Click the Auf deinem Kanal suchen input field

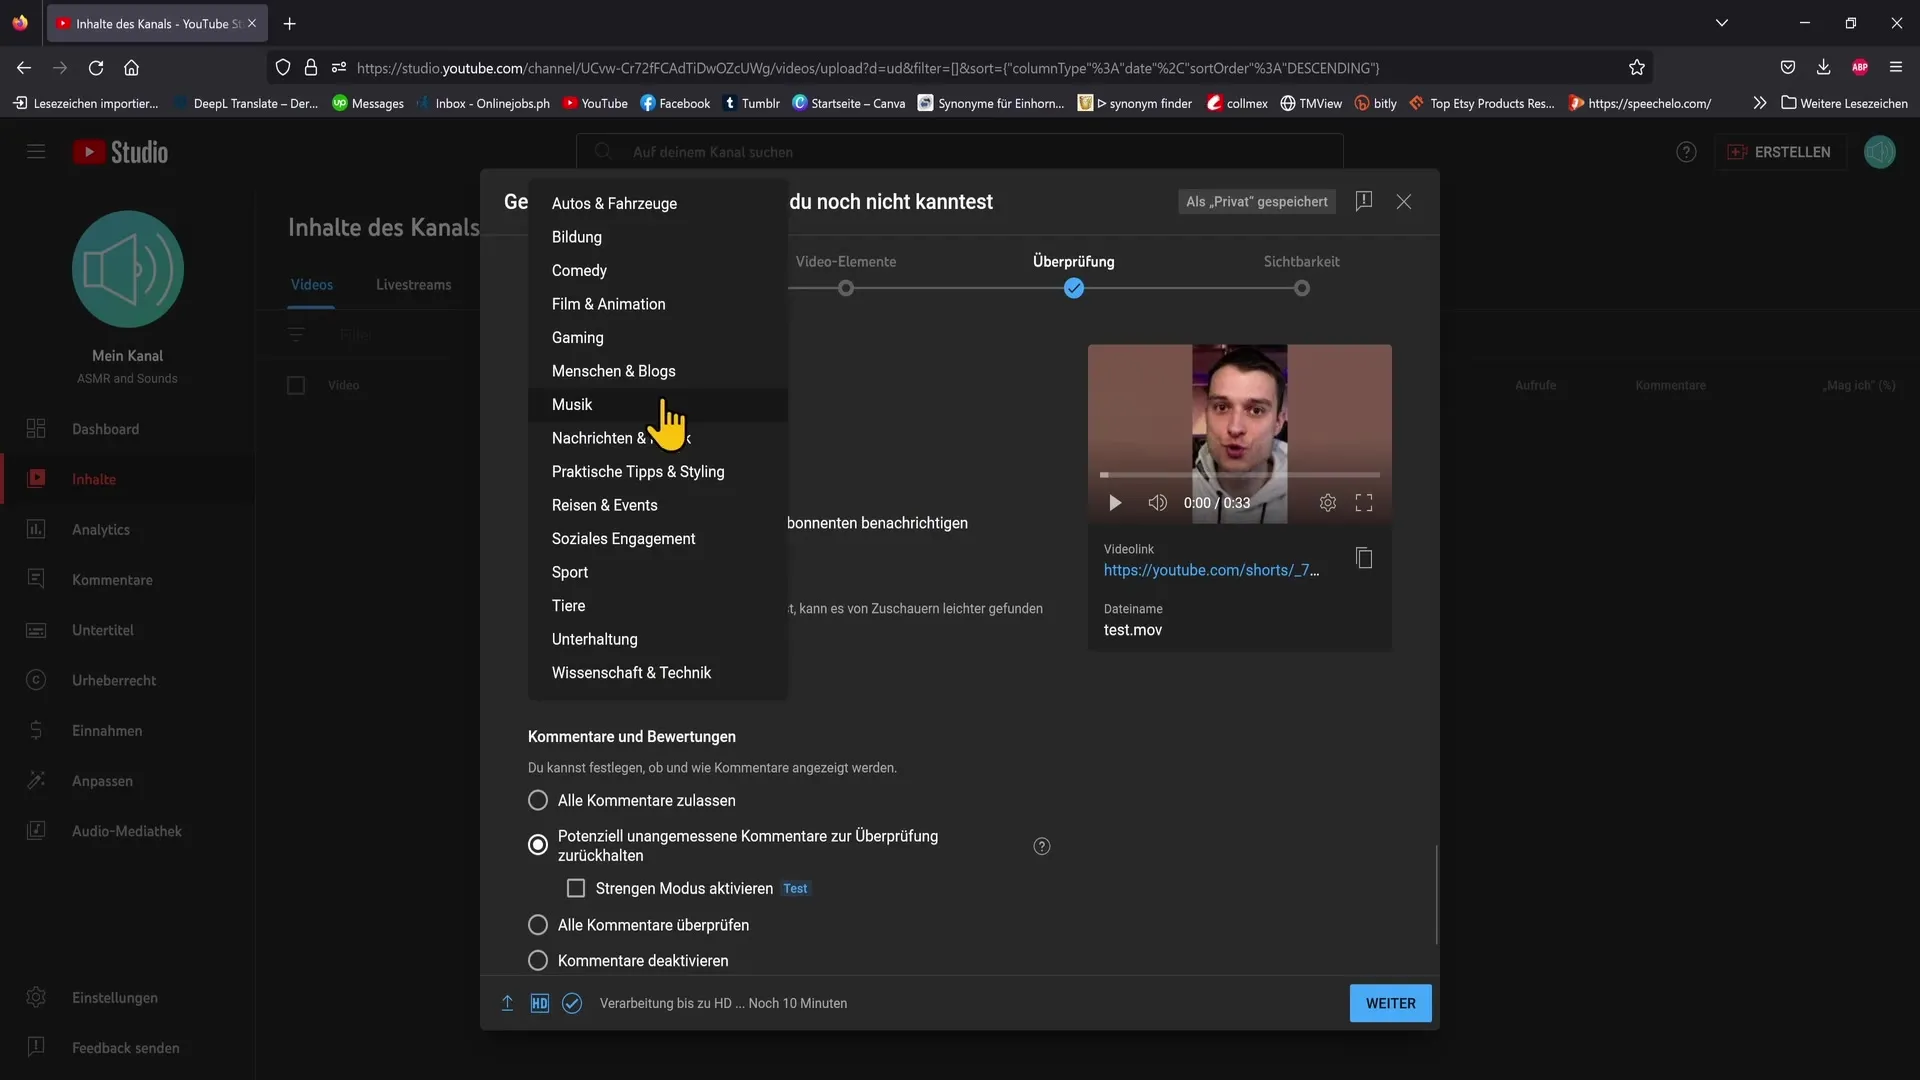click(959, 152)
